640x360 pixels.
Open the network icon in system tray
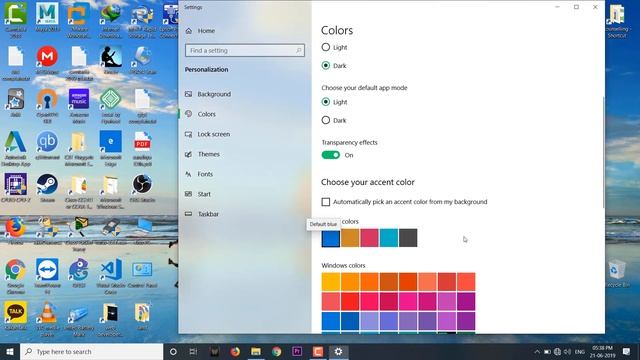(557, 351)
